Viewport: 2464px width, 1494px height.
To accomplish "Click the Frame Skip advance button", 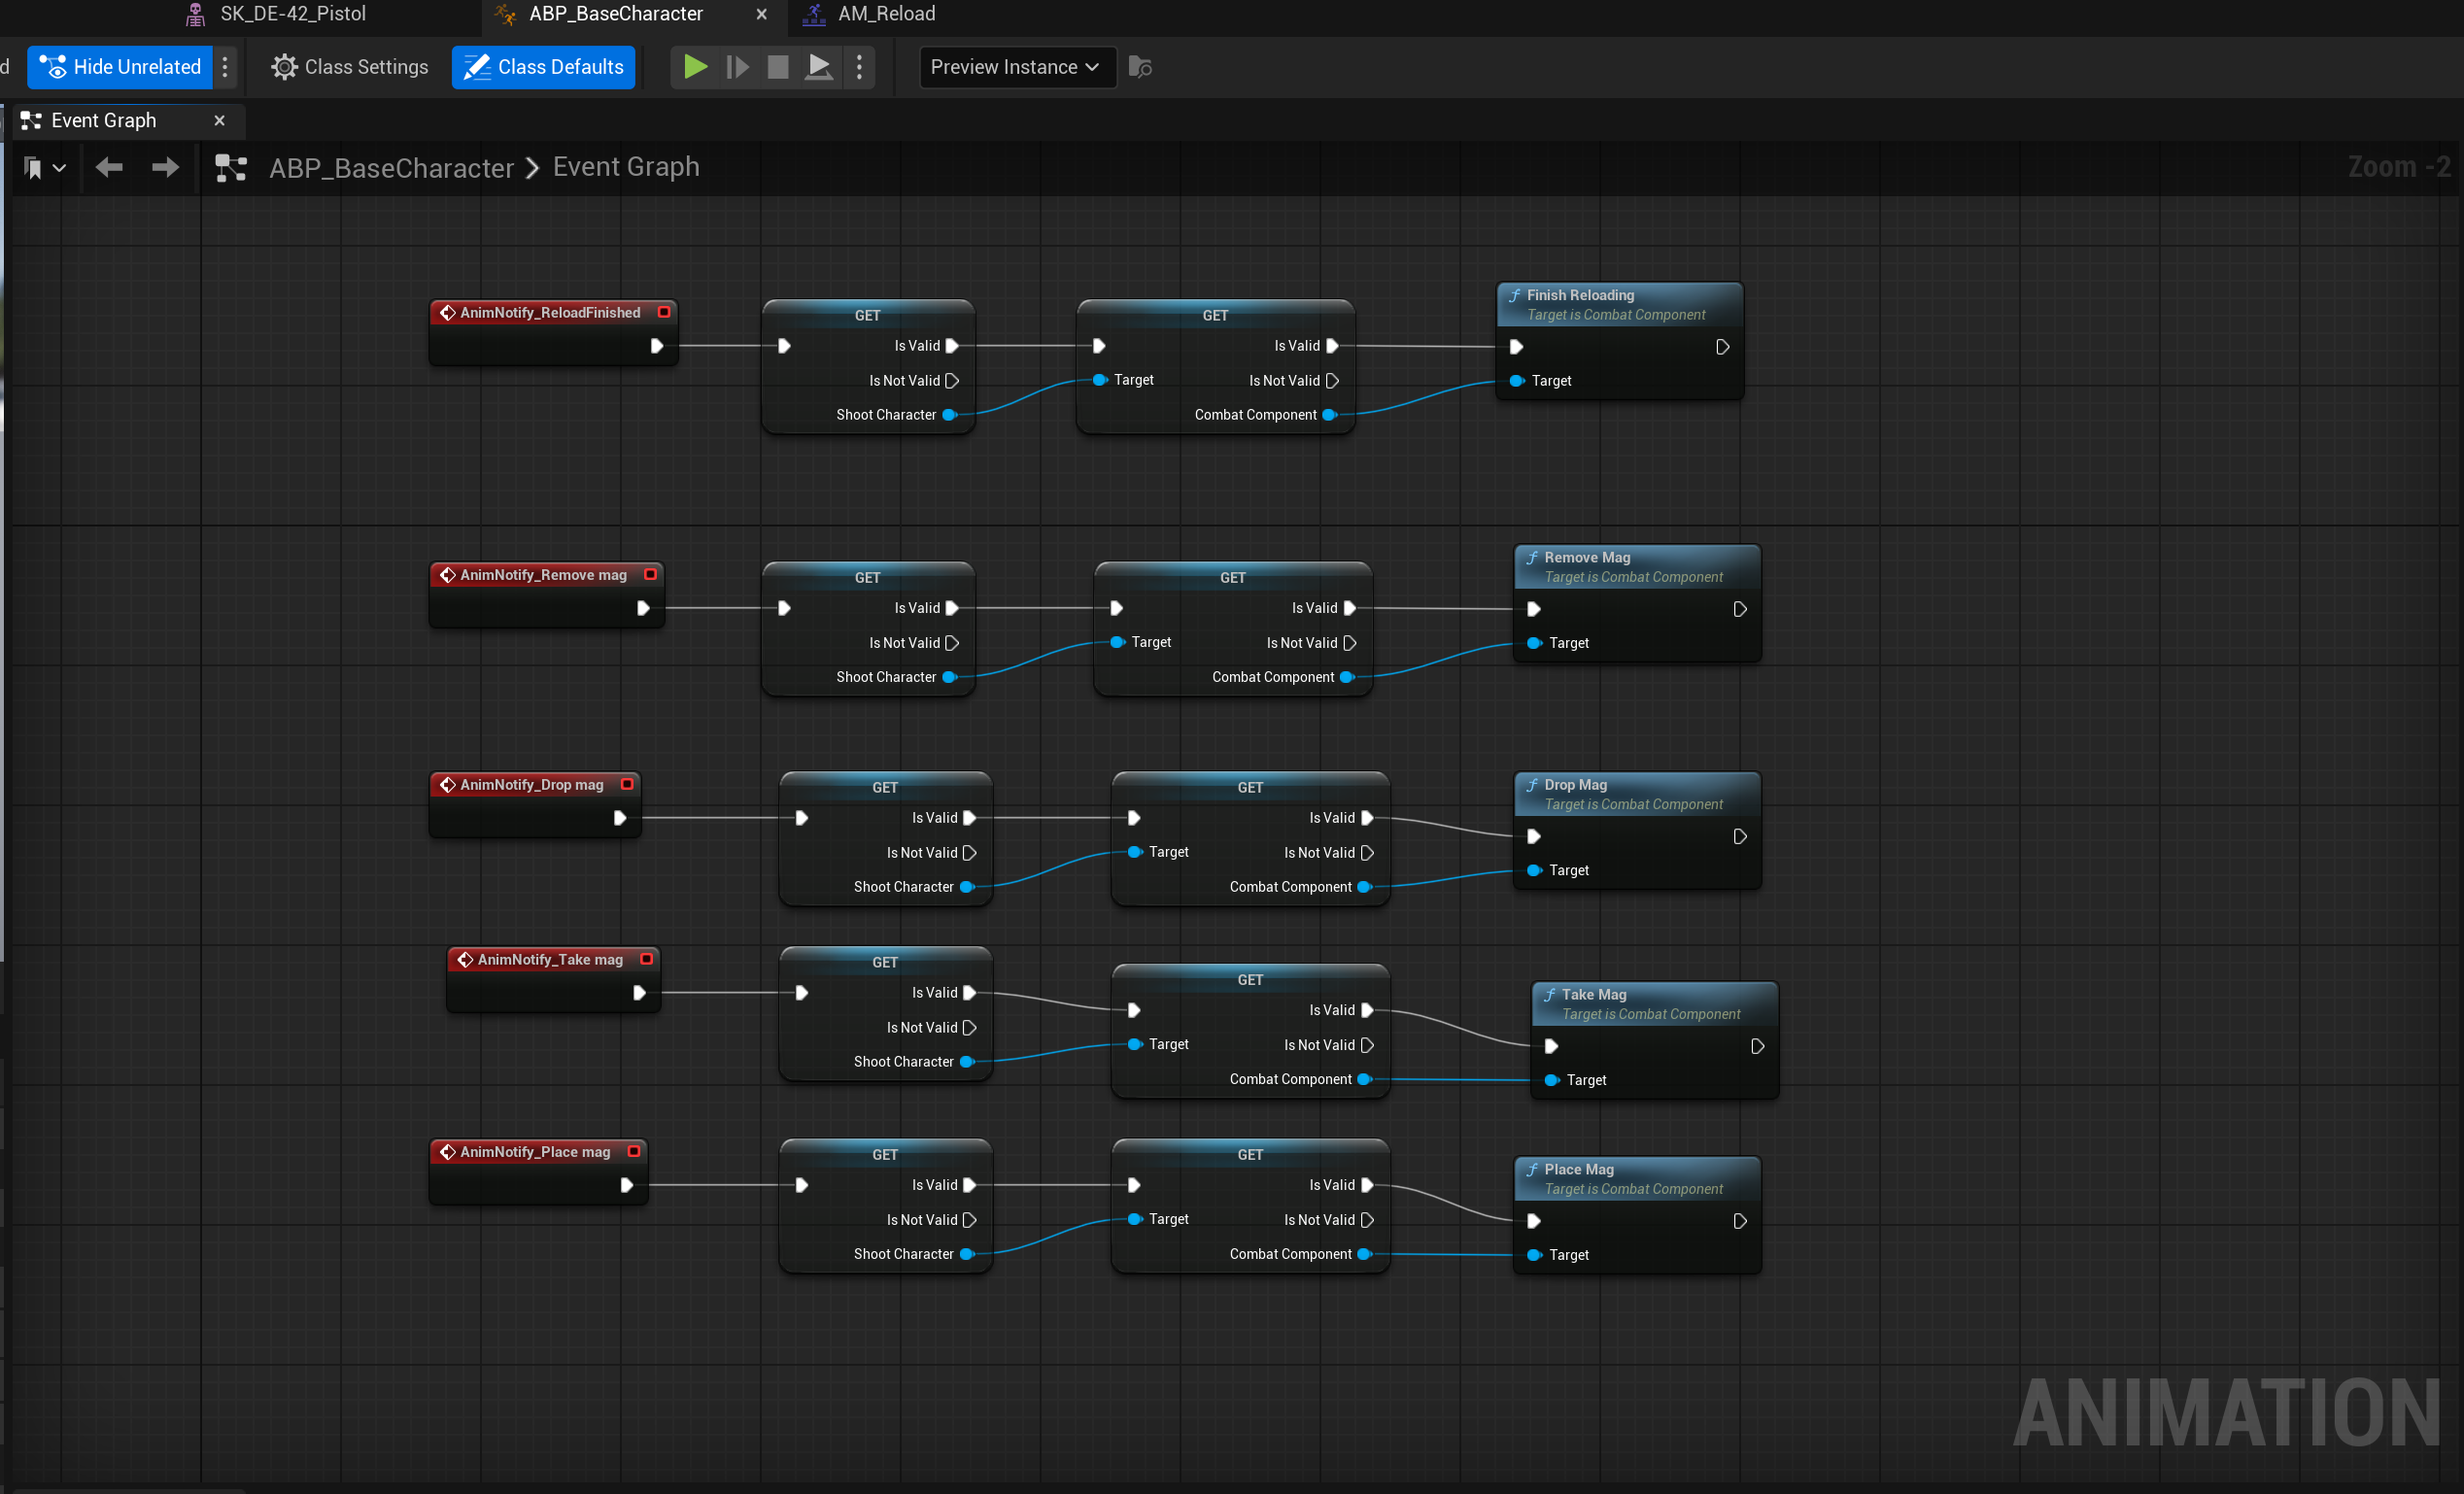I will tap(737, 67).
